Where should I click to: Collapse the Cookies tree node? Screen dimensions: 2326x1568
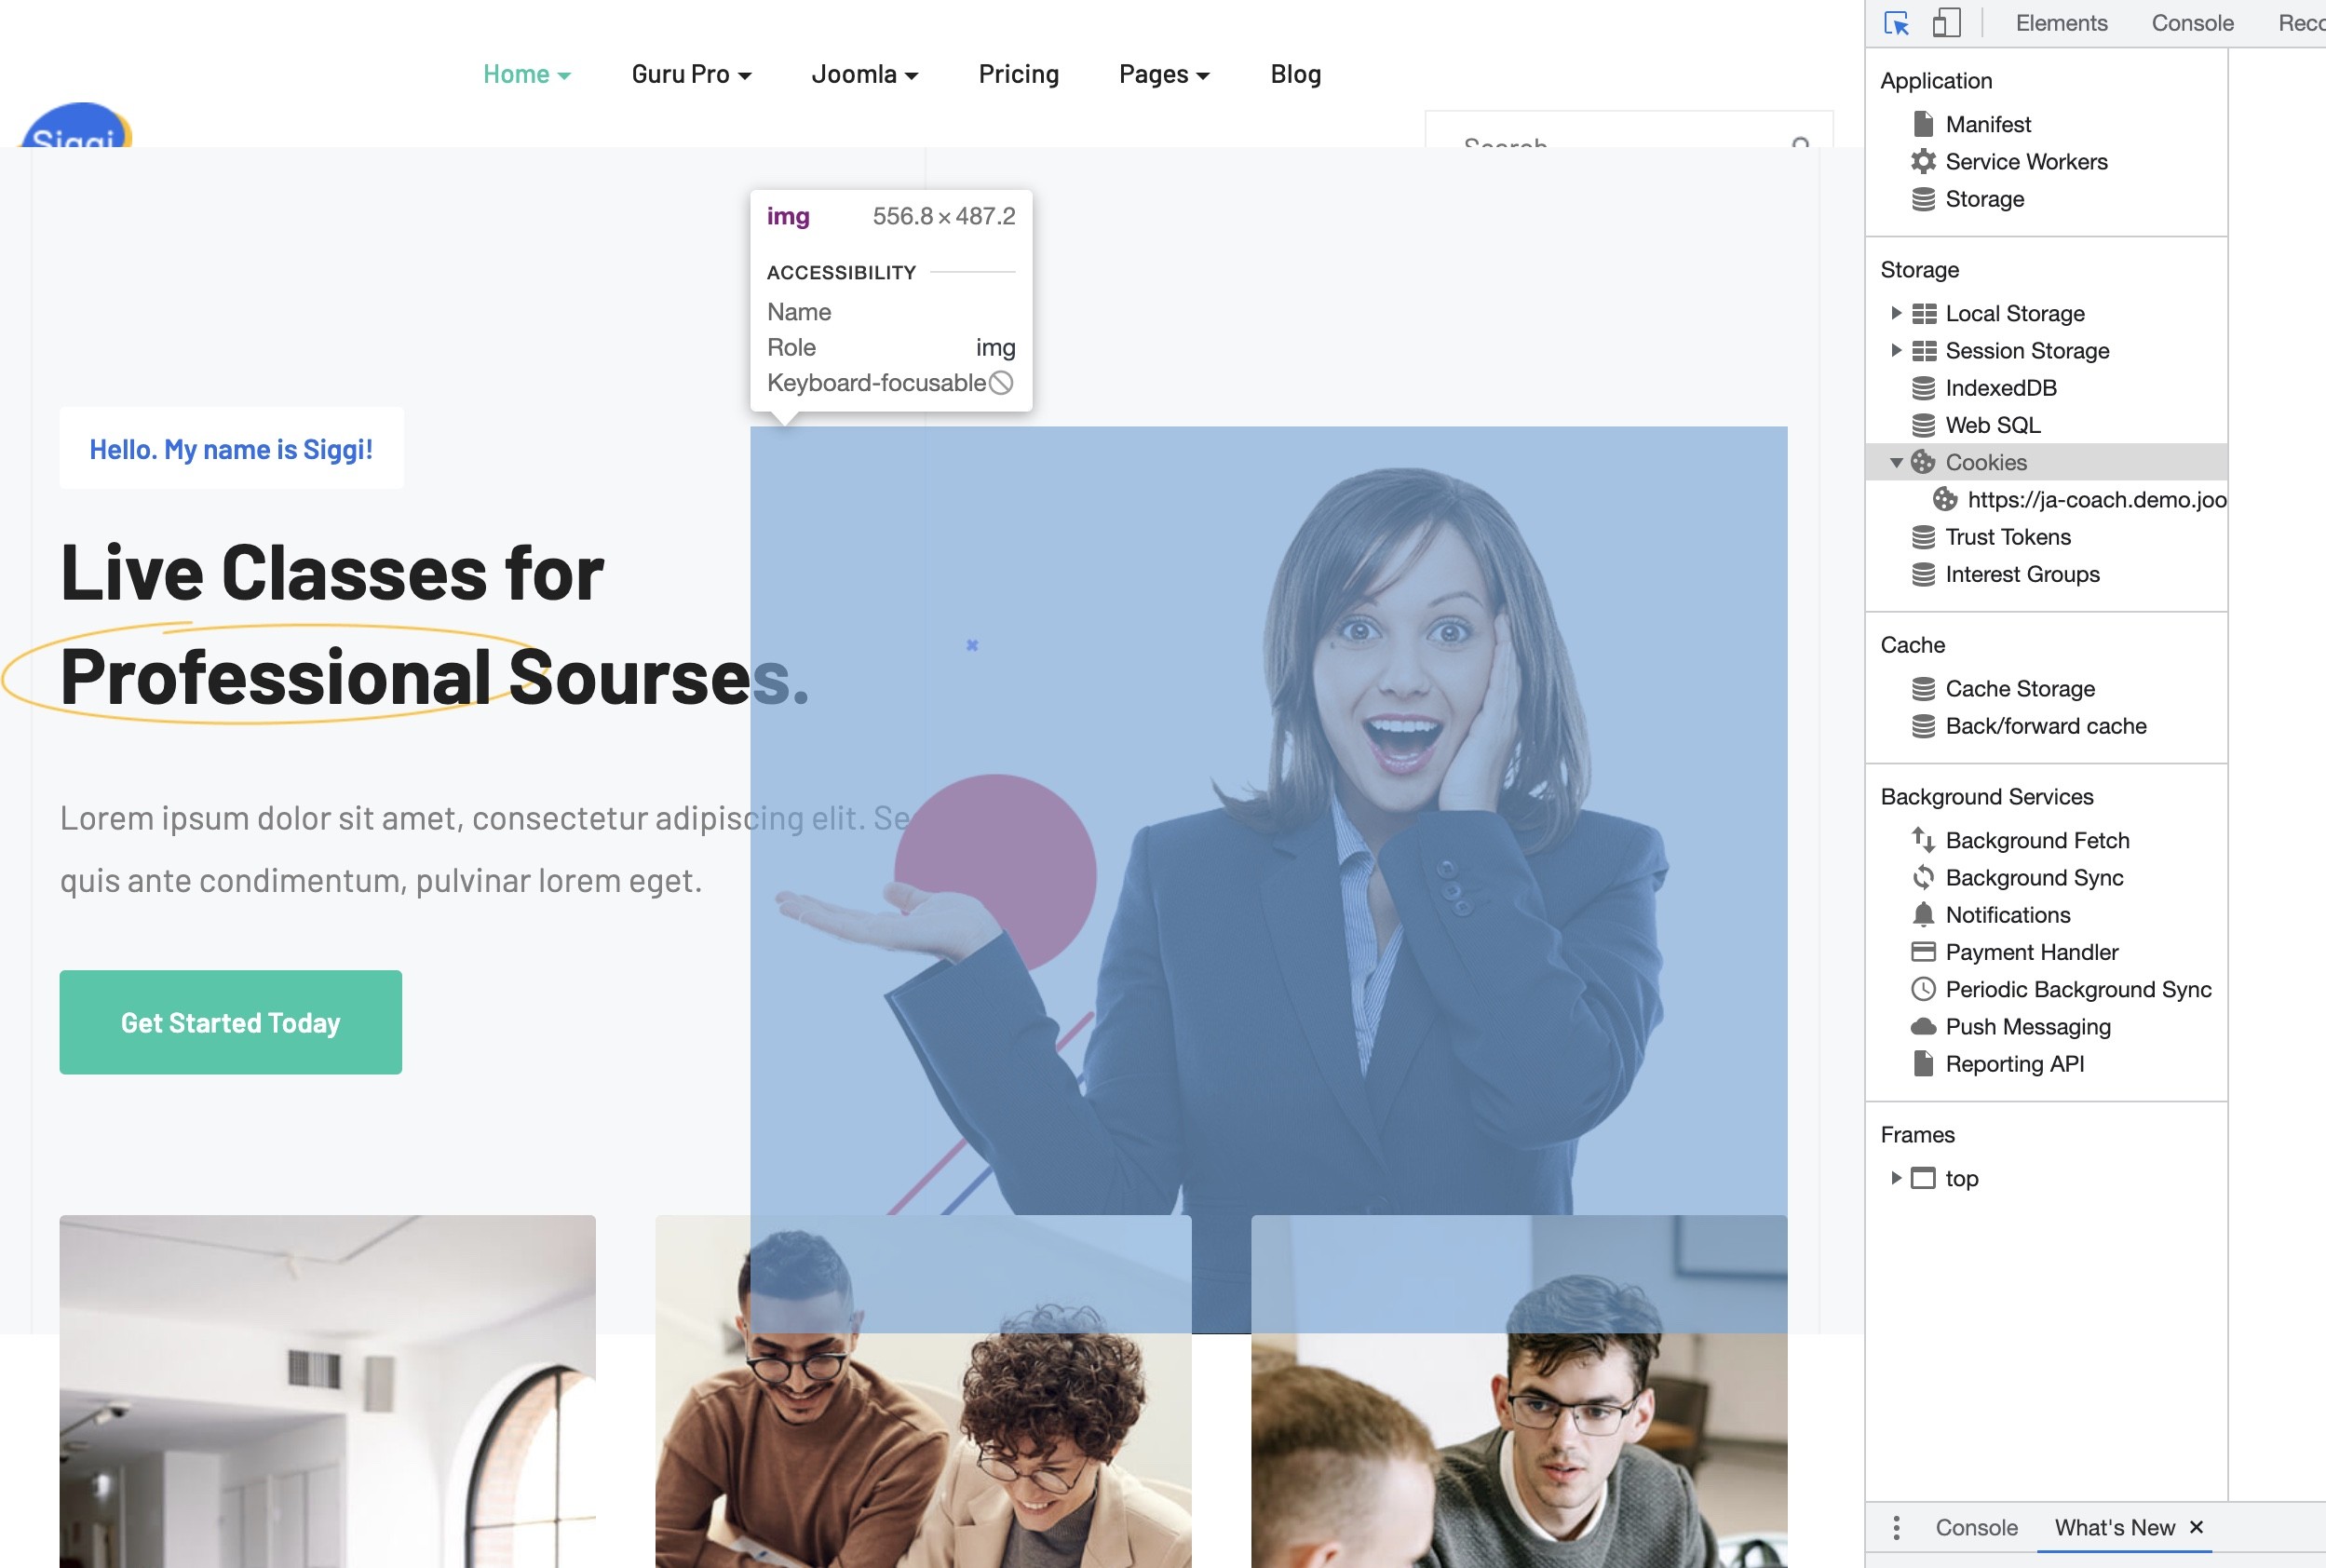tap(1895, 462)
